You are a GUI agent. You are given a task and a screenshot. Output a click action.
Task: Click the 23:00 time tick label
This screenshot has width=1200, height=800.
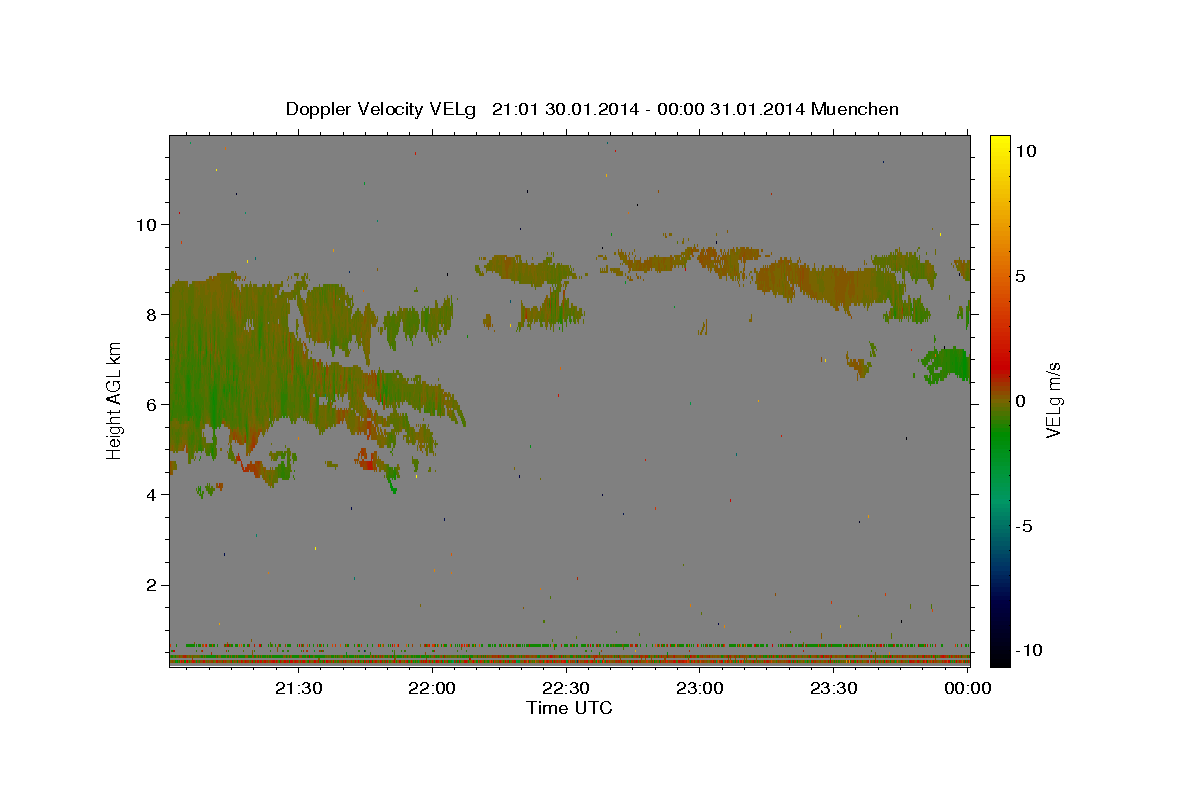pyautogui.click(x=700, y=688)
